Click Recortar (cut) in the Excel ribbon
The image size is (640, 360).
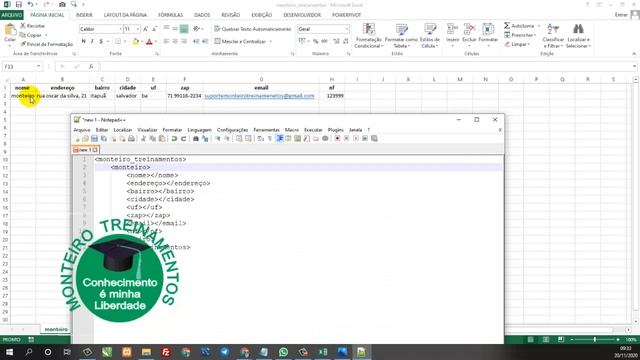click(33, 26)
